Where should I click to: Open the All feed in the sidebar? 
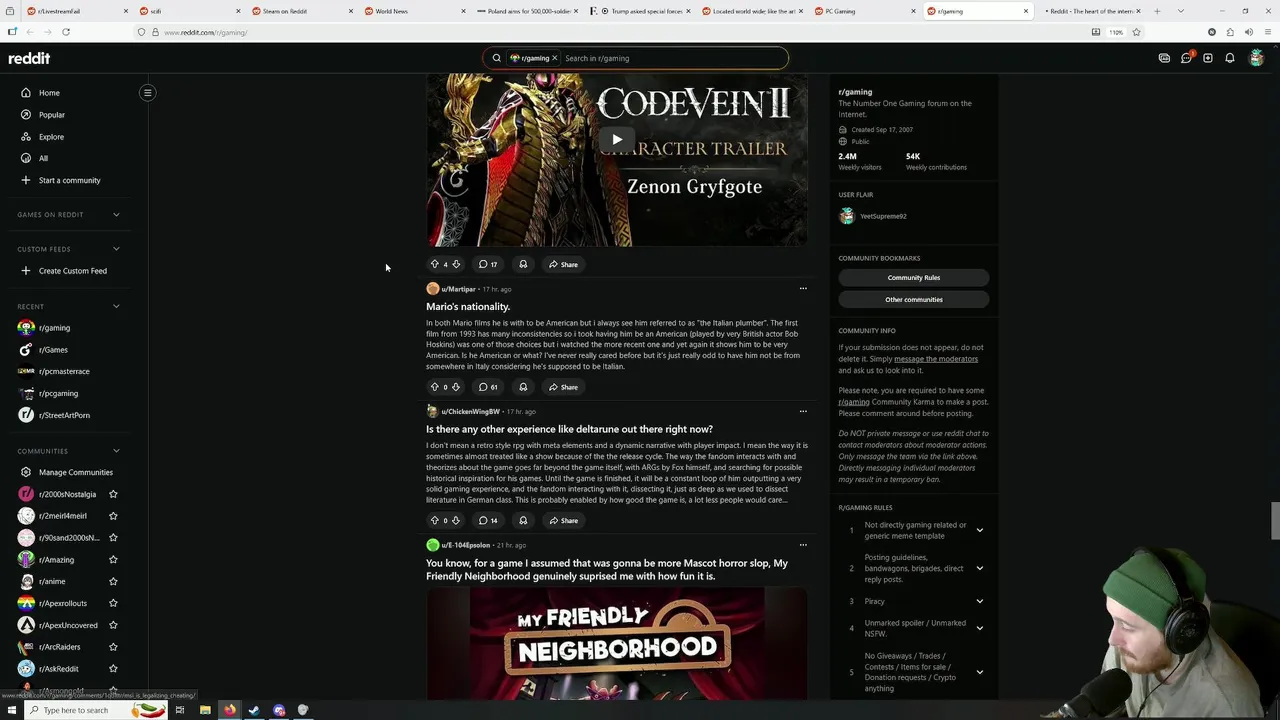43,158
